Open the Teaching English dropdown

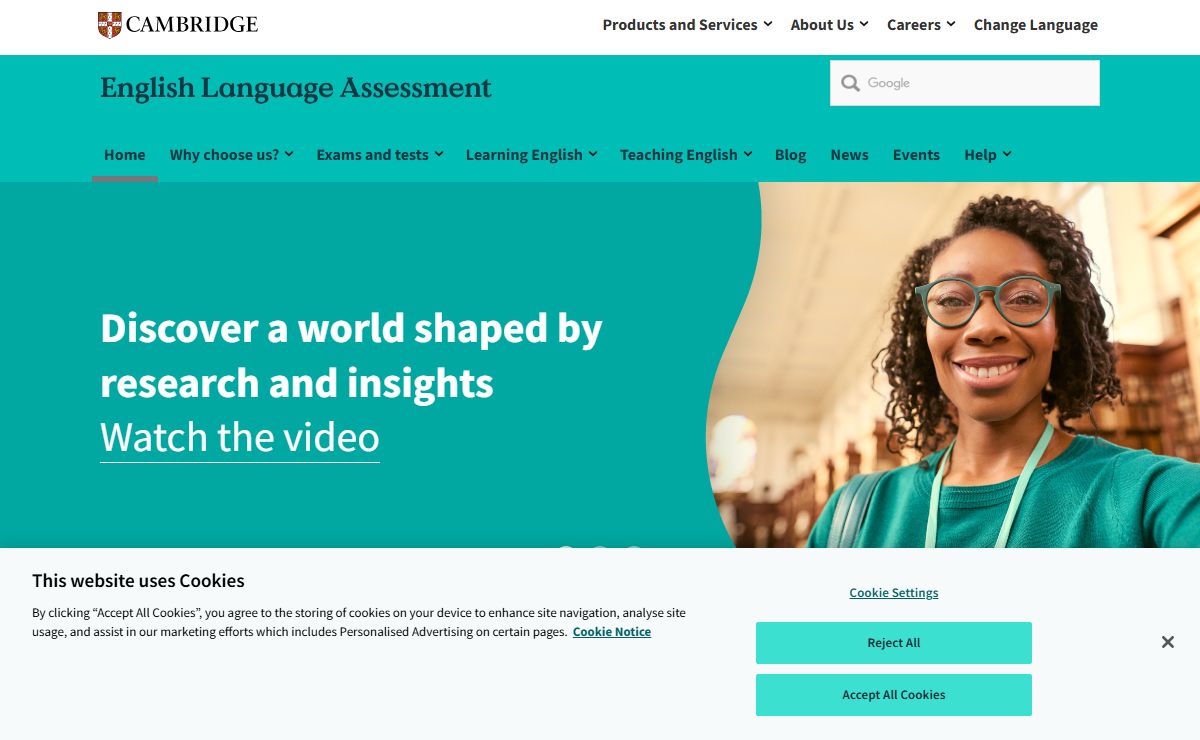(x=686, y=155)
